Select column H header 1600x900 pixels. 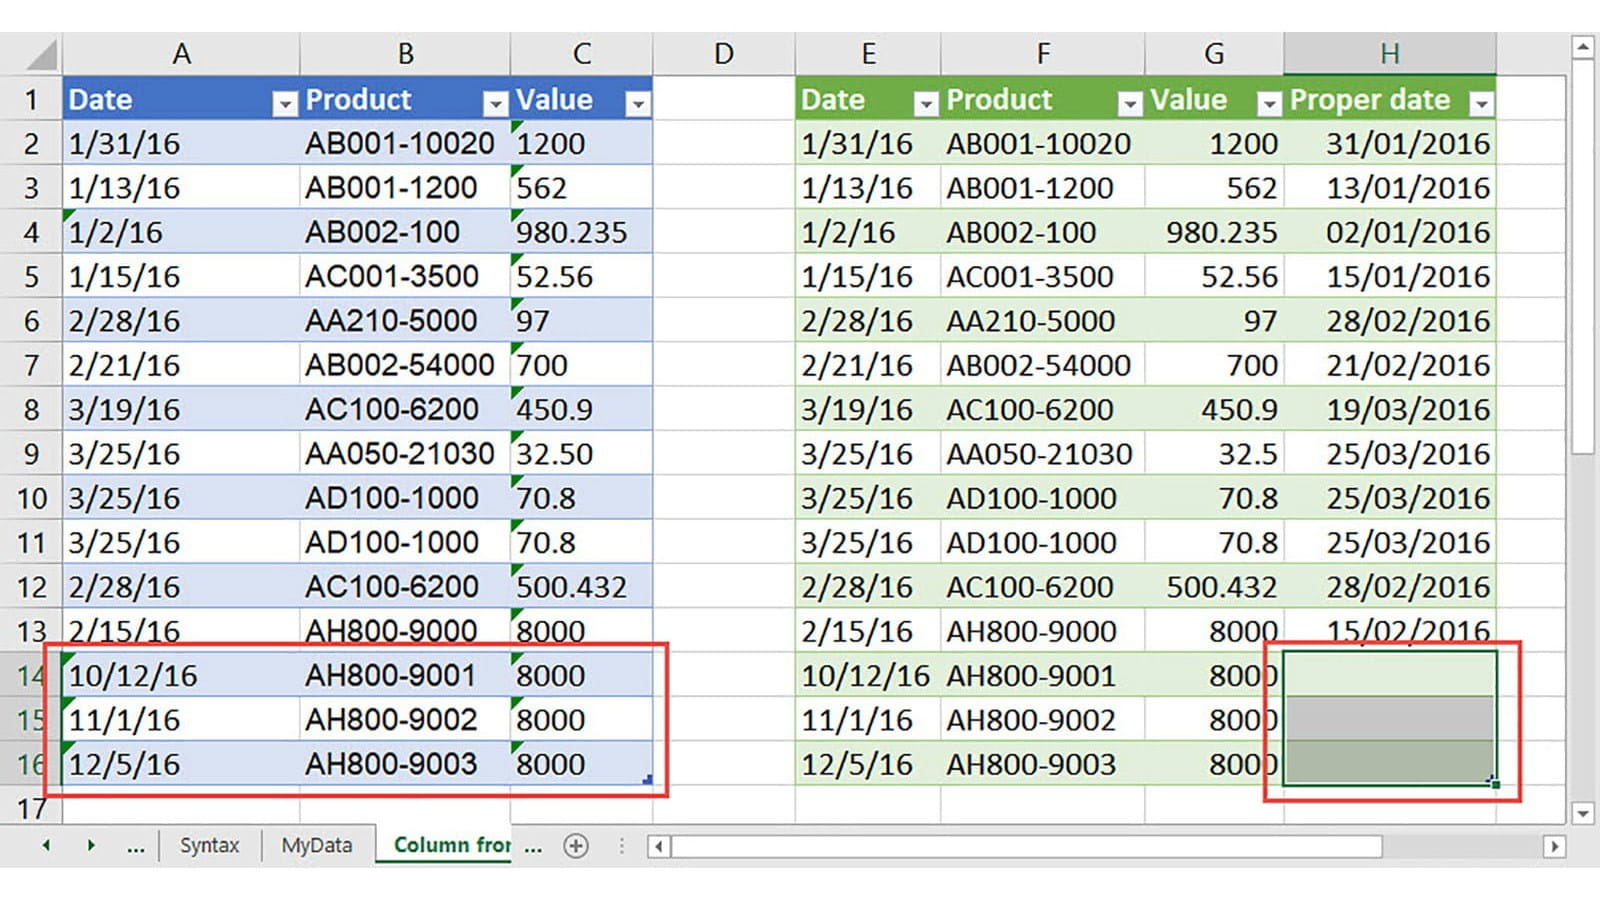[1389, 54]
